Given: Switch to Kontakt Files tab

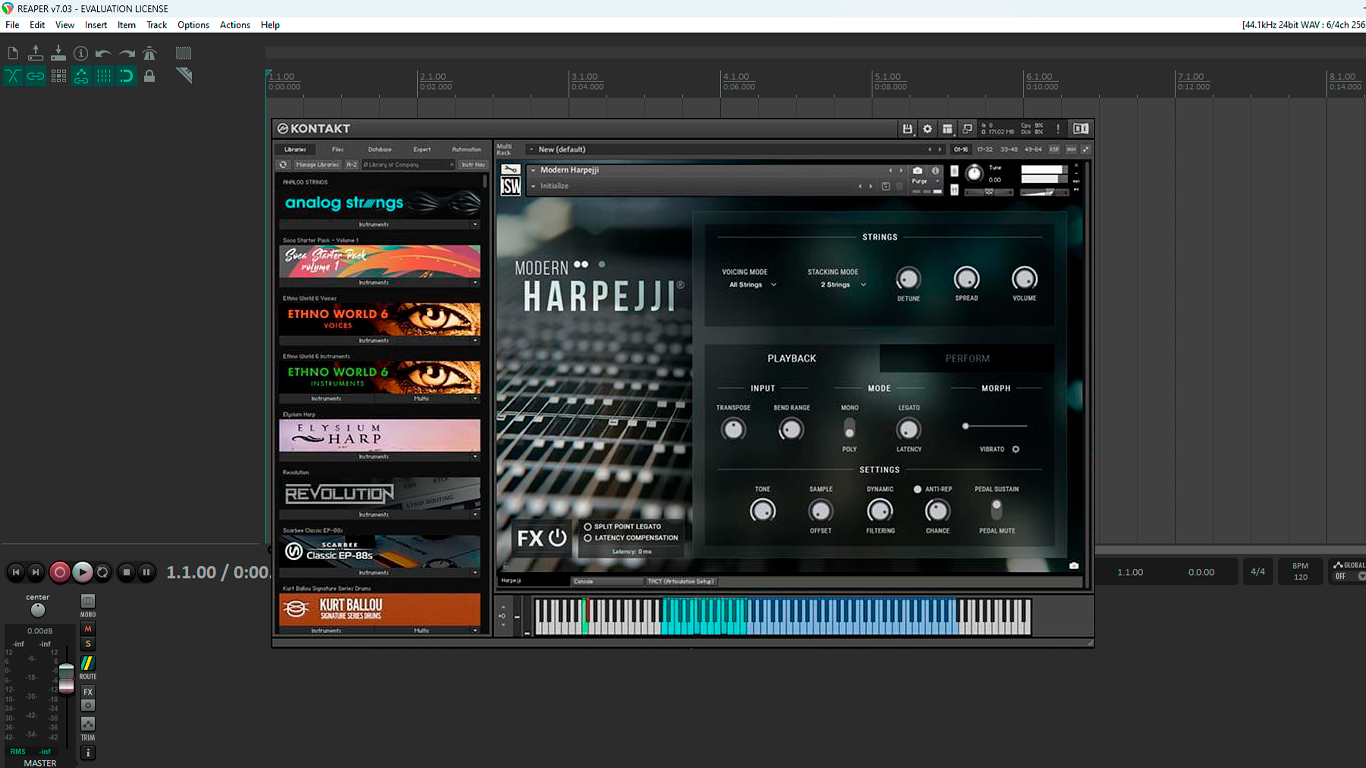Looking at the screenshot, I should point(337,150).
